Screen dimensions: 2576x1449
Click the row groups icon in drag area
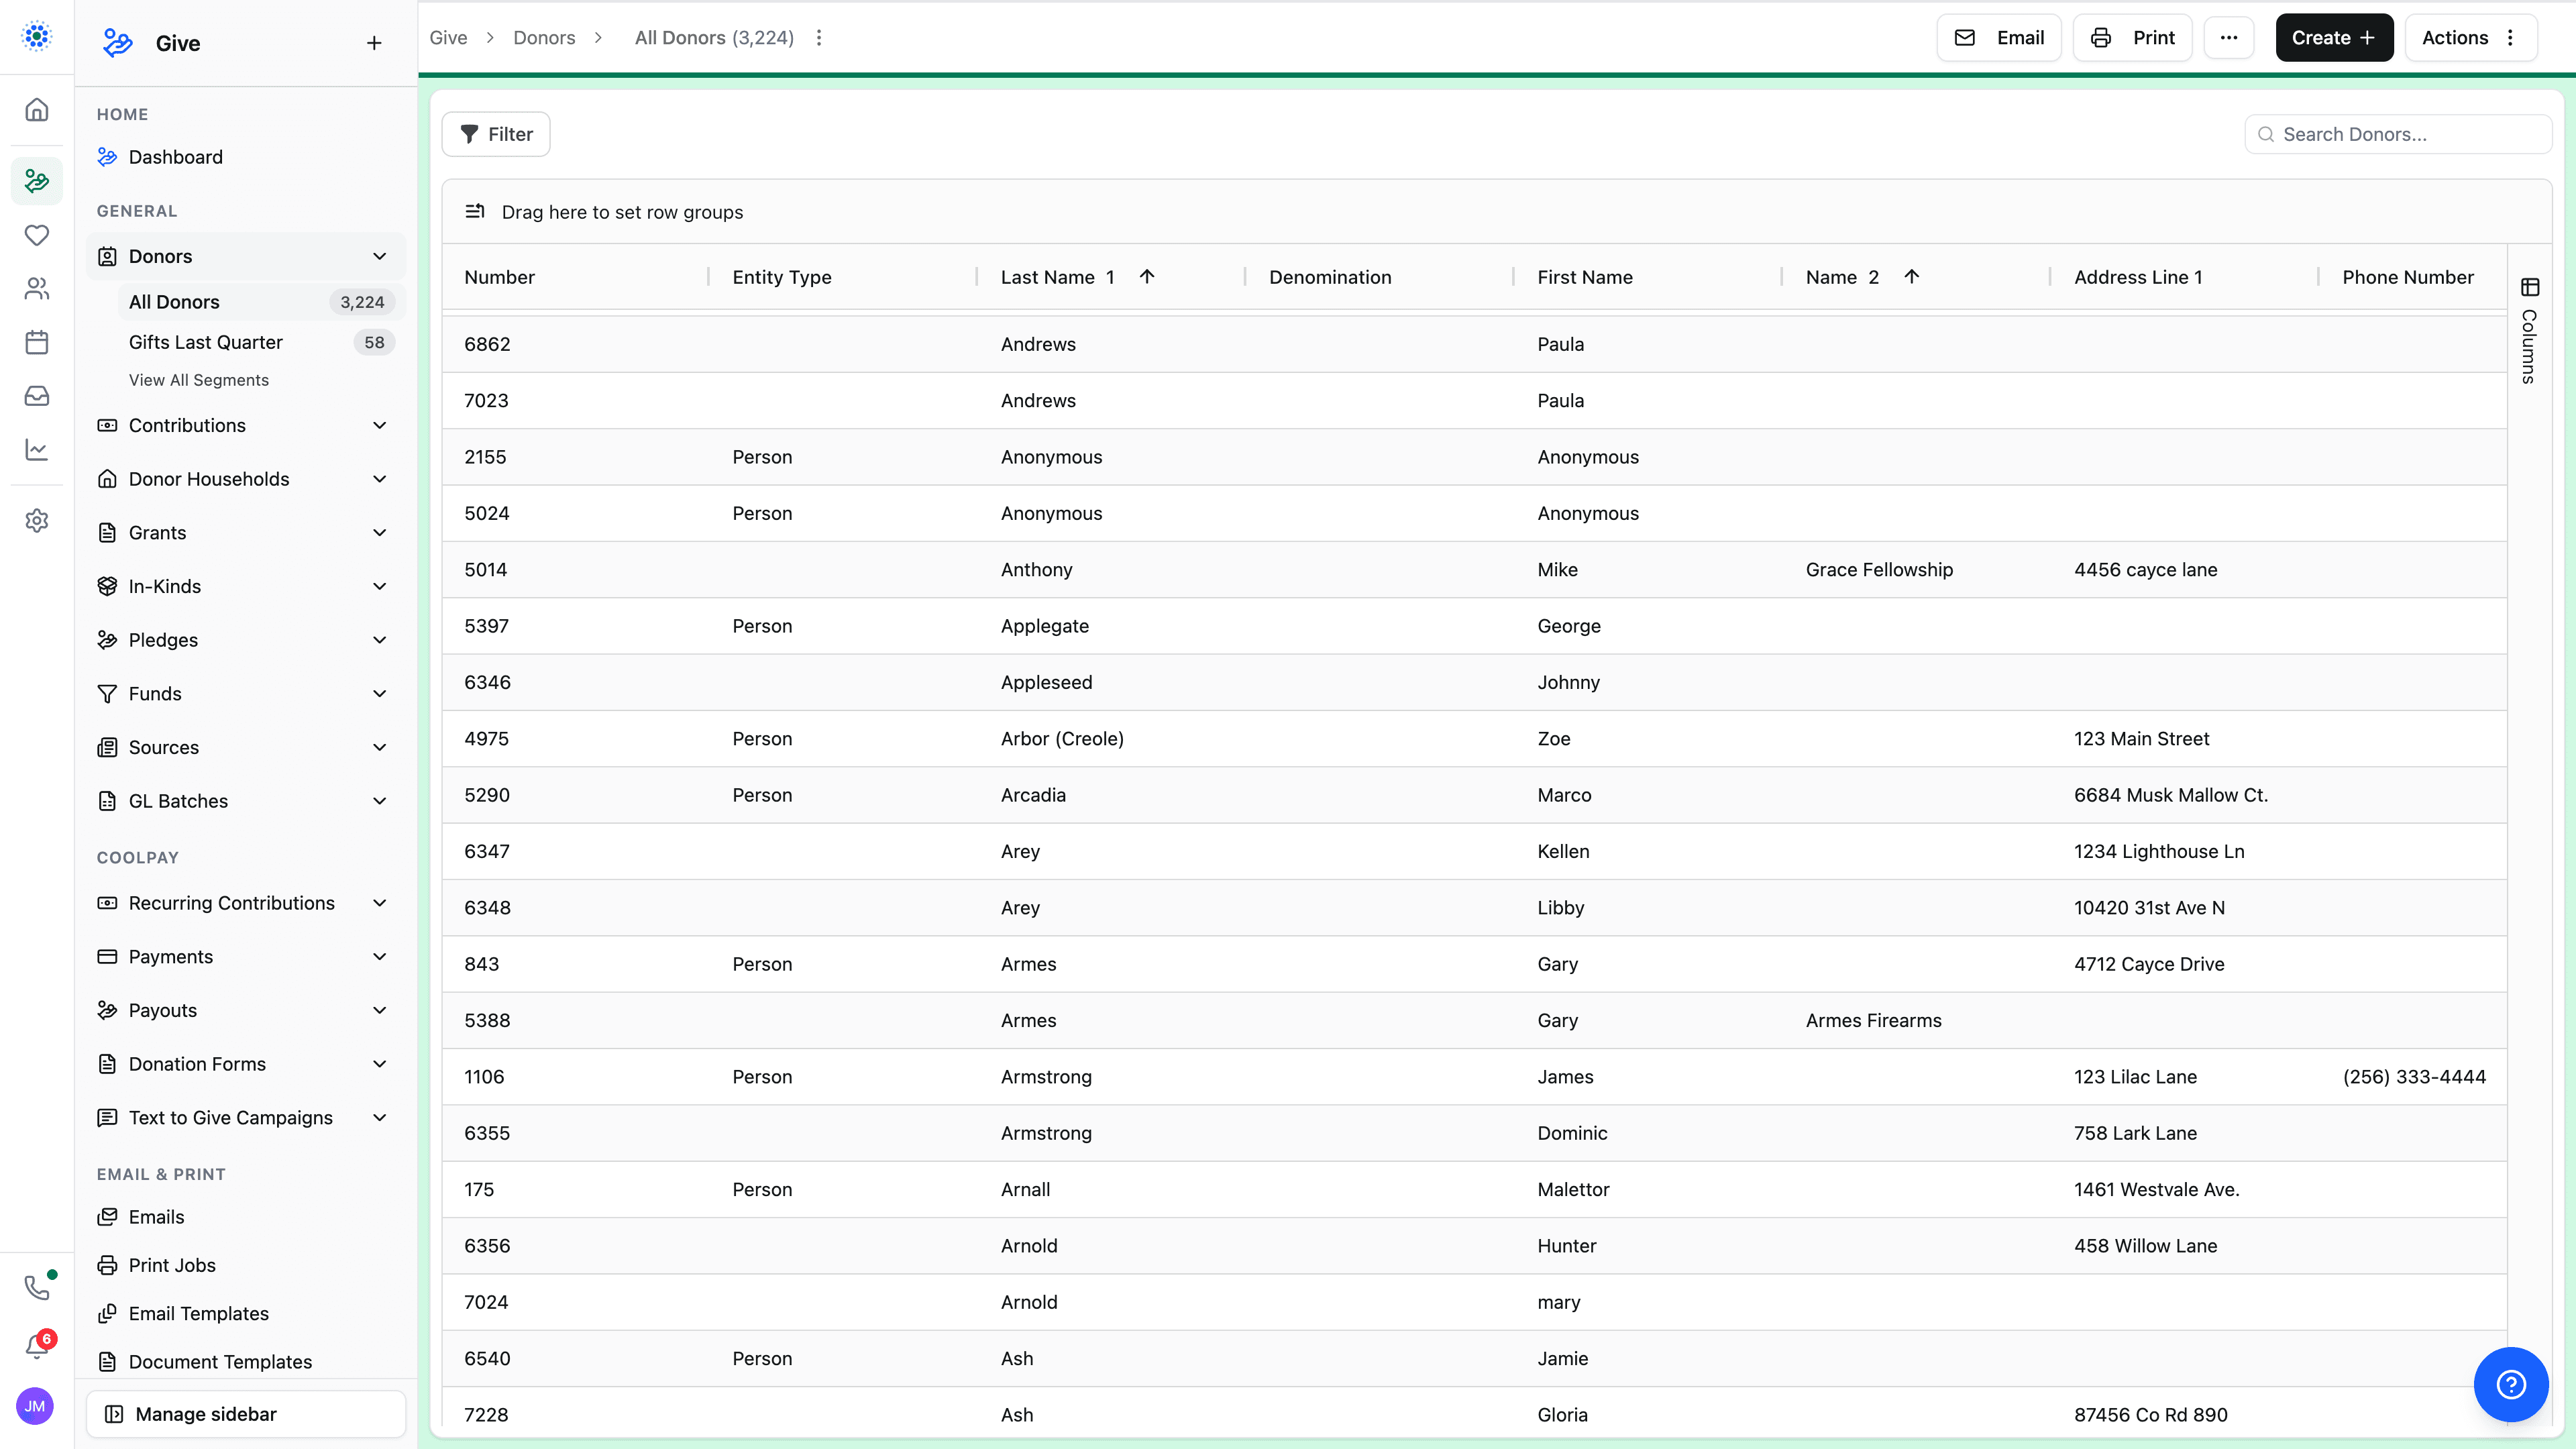click(475, 211)
